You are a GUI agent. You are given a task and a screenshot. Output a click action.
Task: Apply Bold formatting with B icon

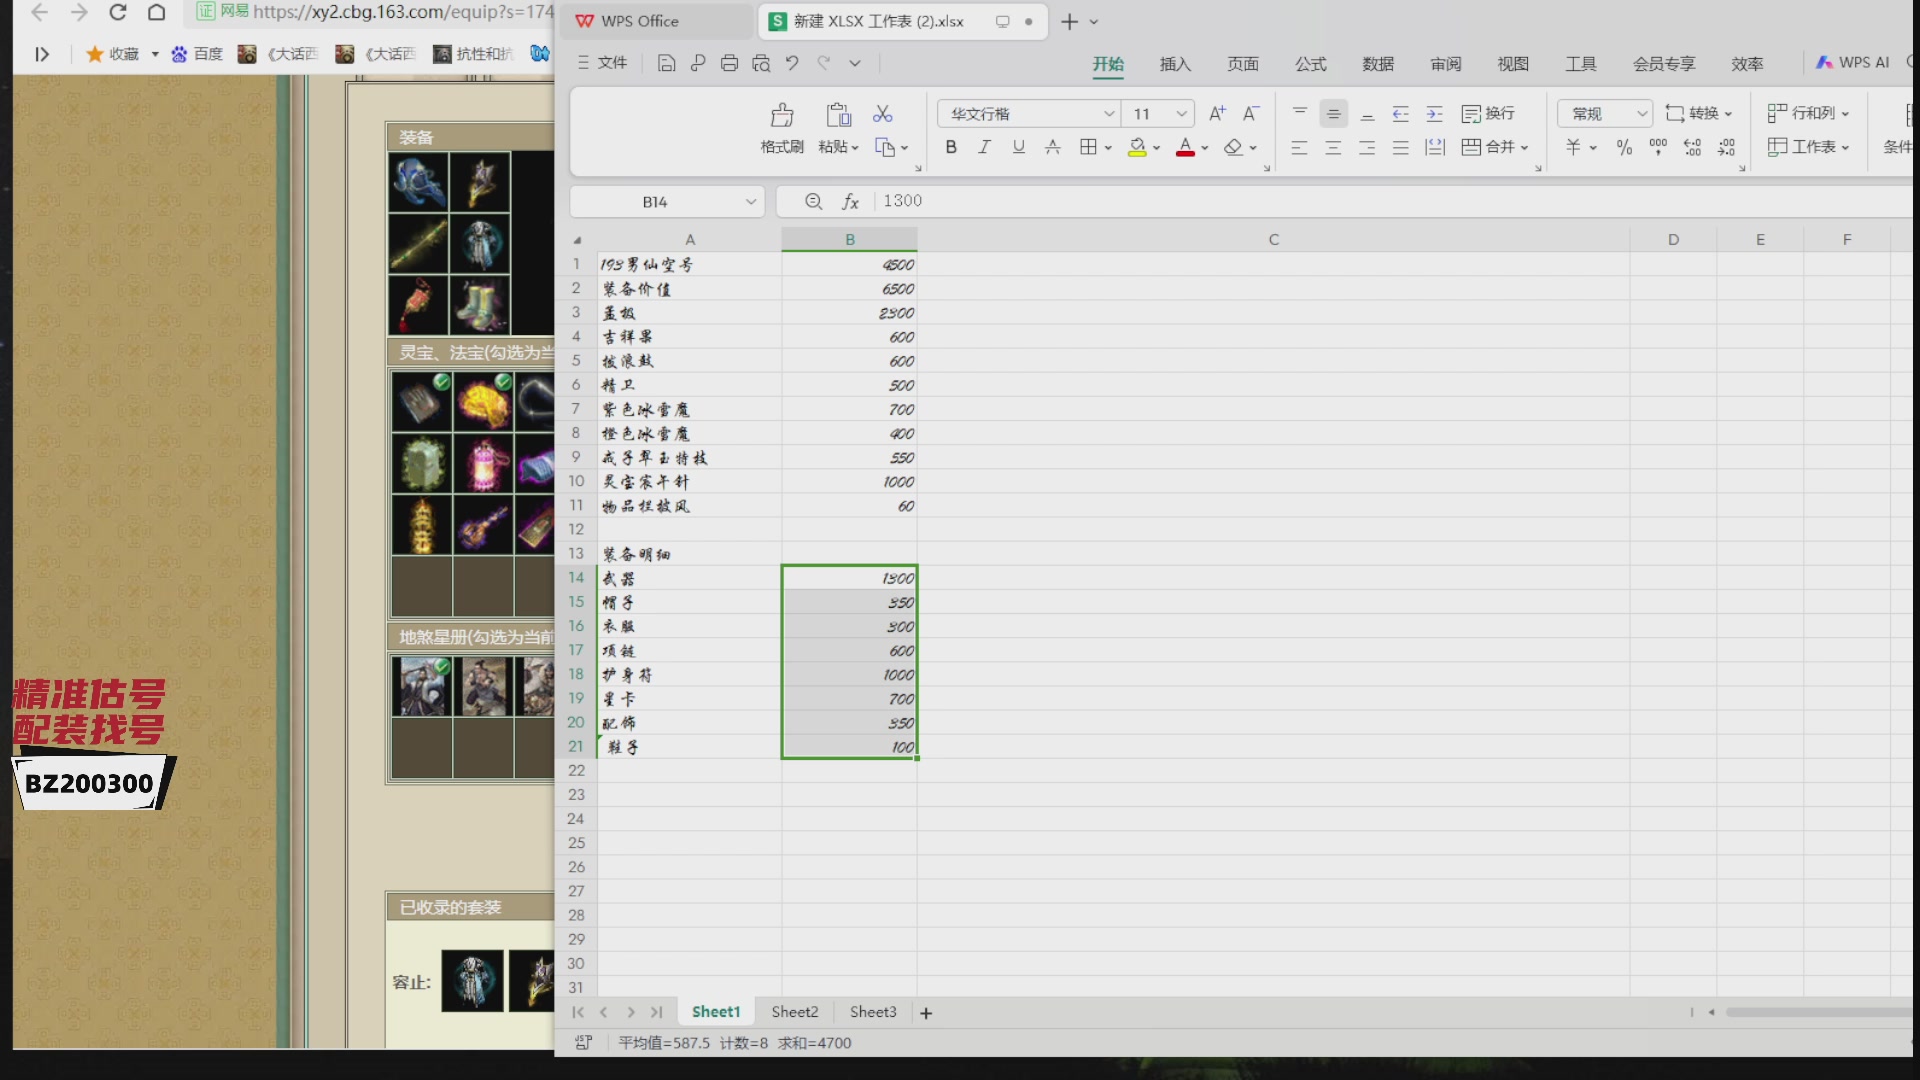[x=951, y=147]
